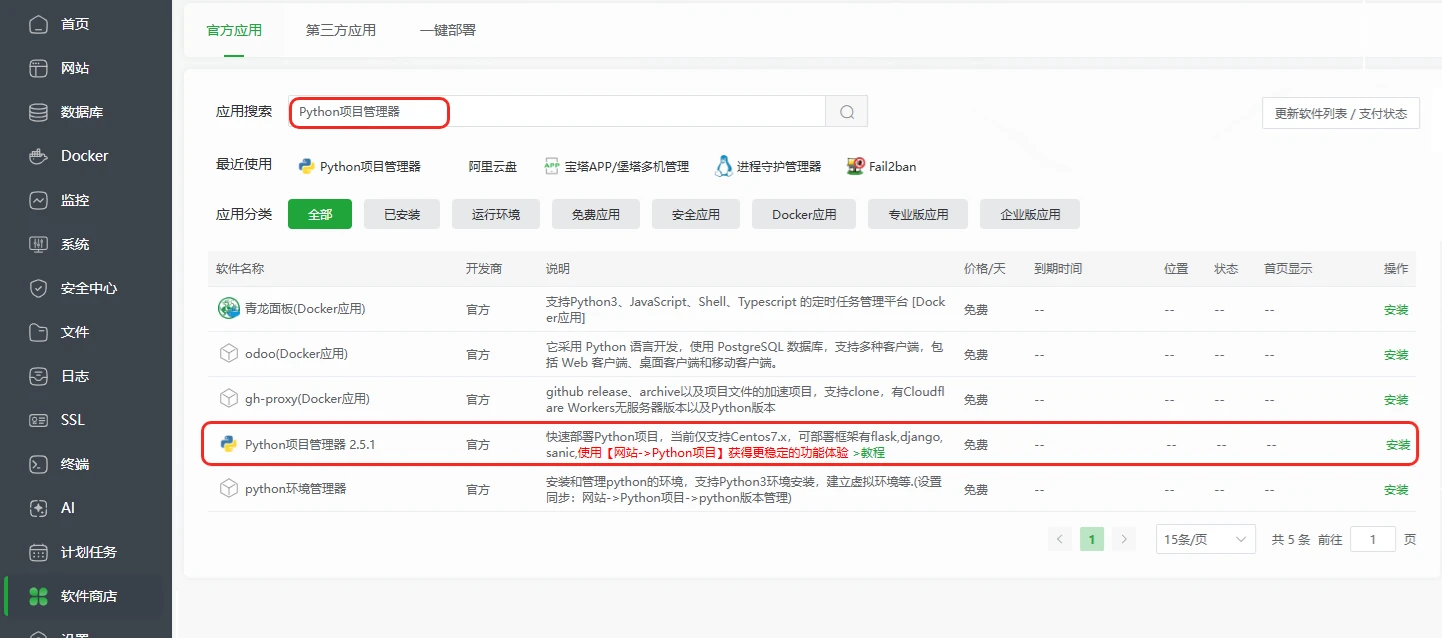Switch to the 官方应用 tab
The image size is (1442, 638).
click(234, 30)
